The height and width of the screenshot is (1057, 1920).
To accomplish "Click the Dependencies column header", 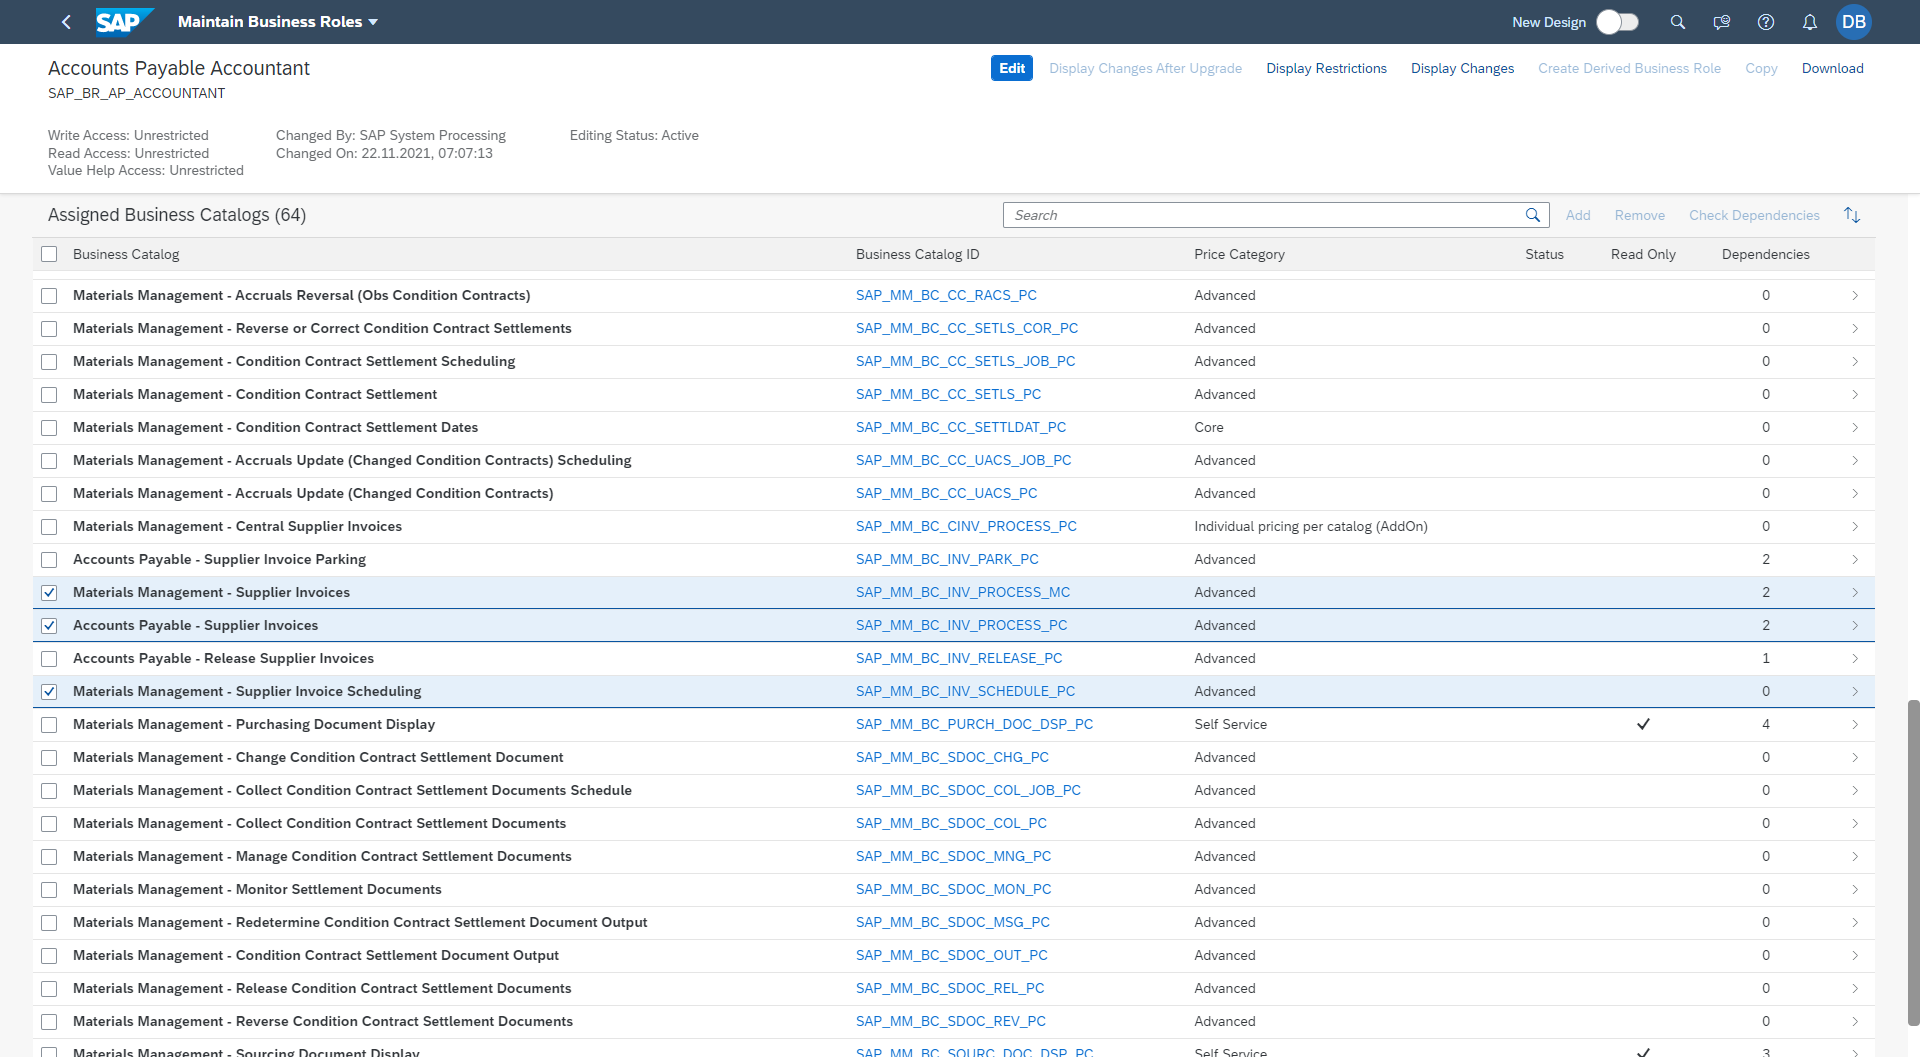I will (x=1765, y=254).
